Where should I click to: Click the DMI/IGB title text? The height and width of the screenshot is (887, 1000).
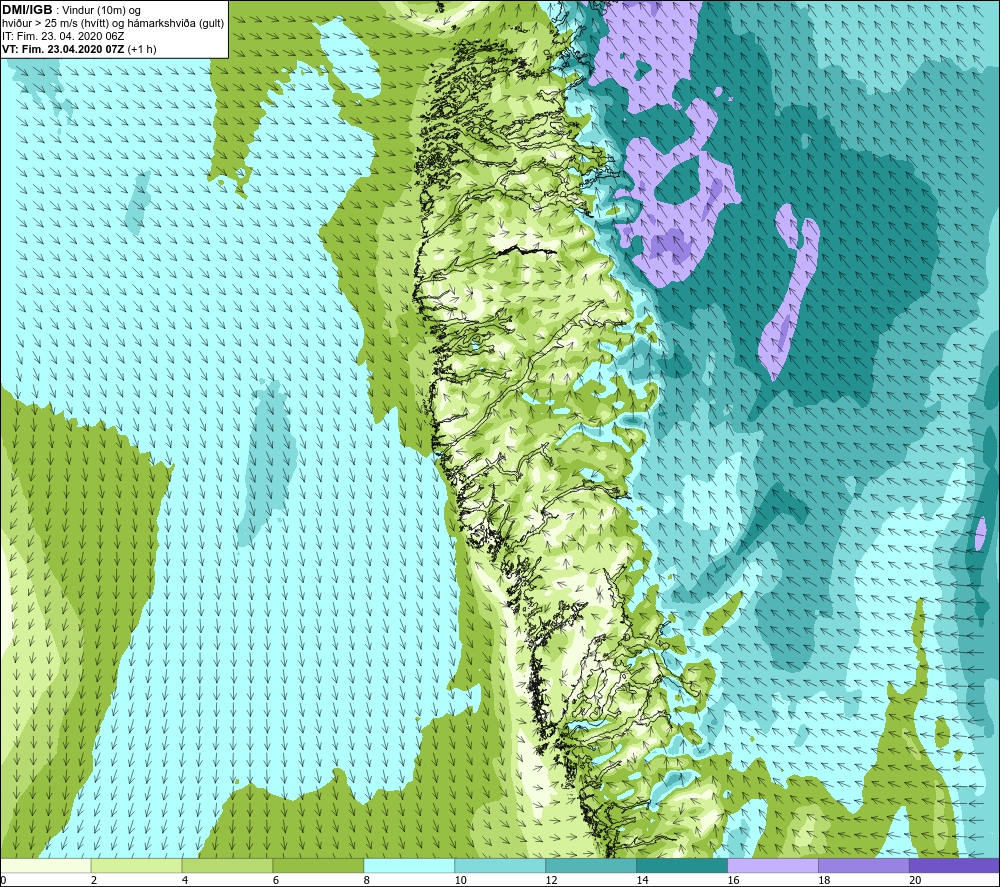tap(27, 10)
